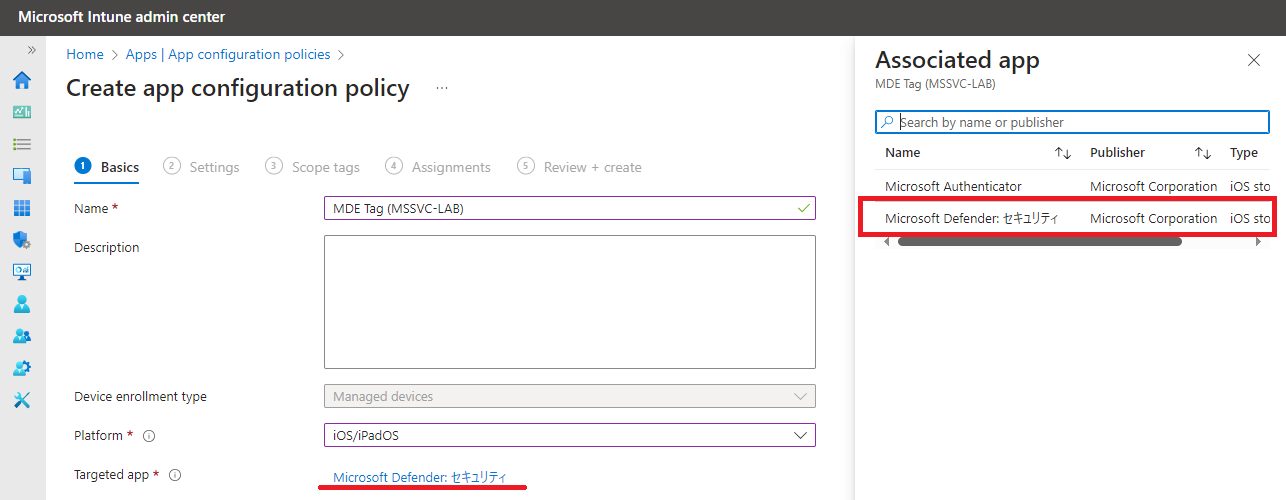Click the scrollbar right arrow in app list
Screen dimensions: 1286x500
pos(1258,241)
